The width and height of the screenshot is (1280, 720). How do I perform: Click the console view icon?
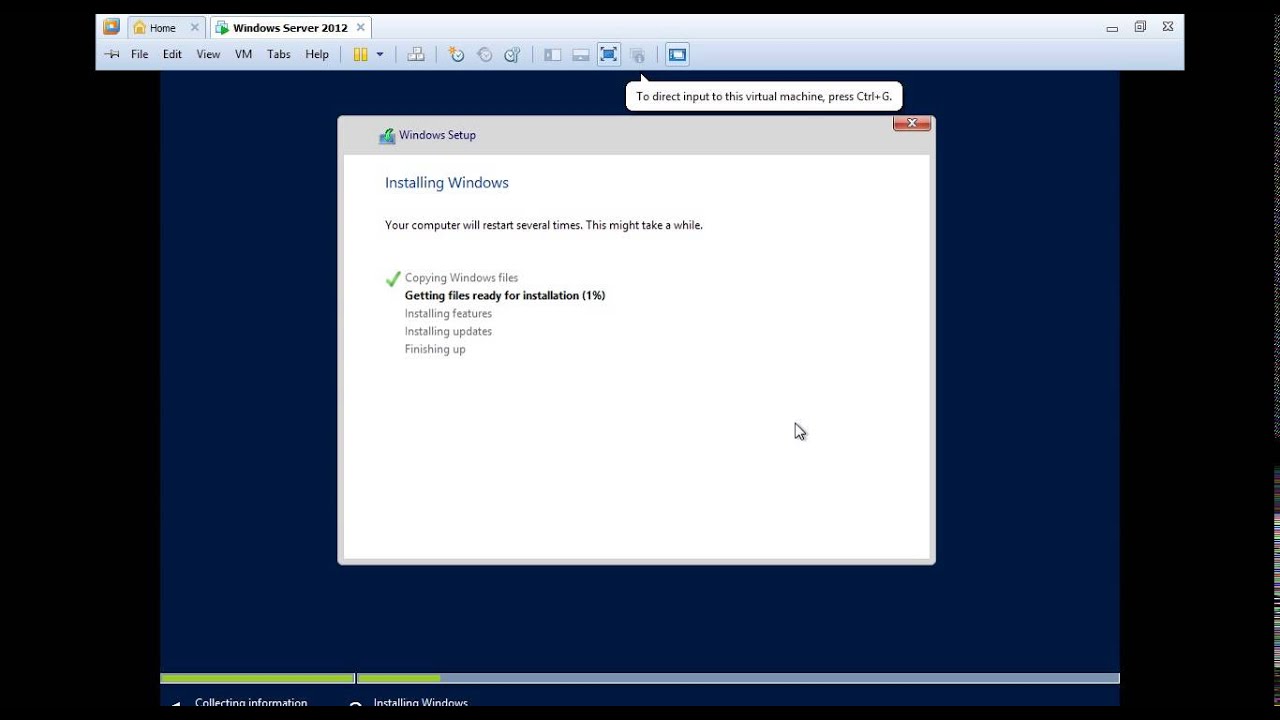677,54
